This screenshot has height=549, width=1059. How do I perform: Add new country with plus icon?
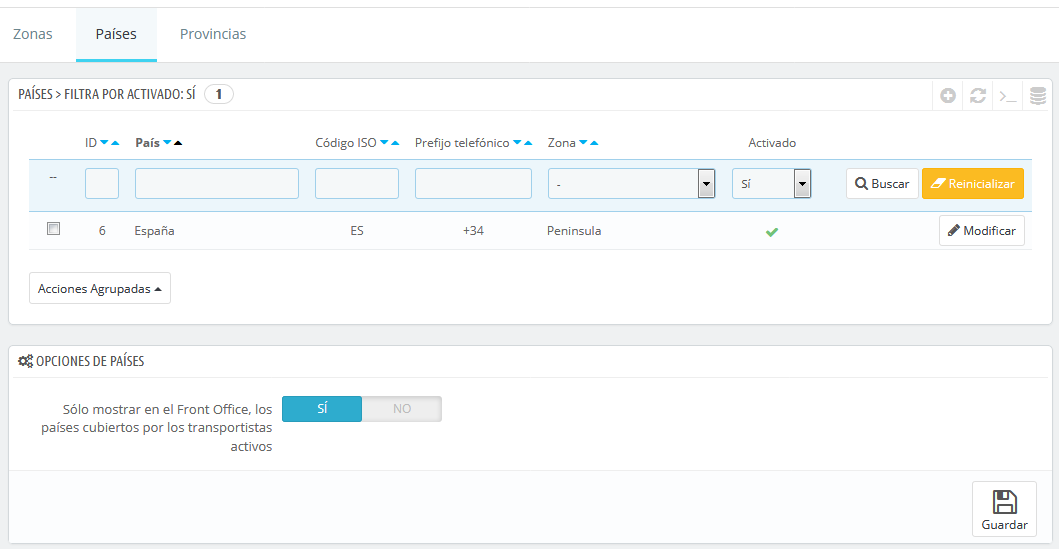point(948,96)
